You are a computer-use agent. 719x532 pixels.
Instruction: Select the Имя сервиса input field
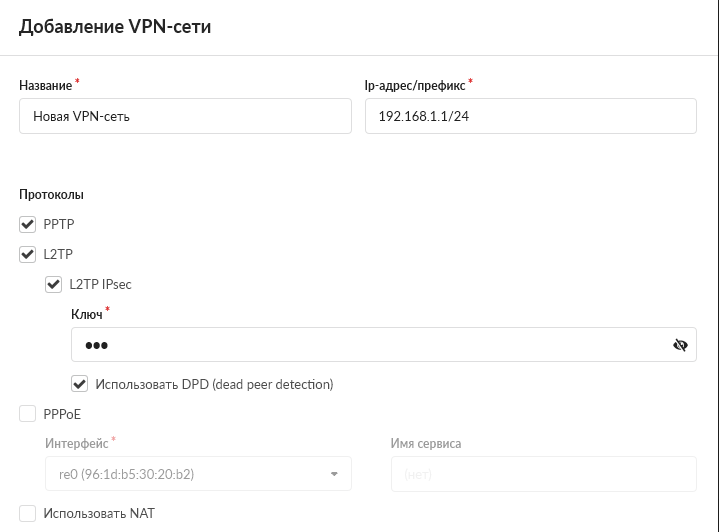543,474
